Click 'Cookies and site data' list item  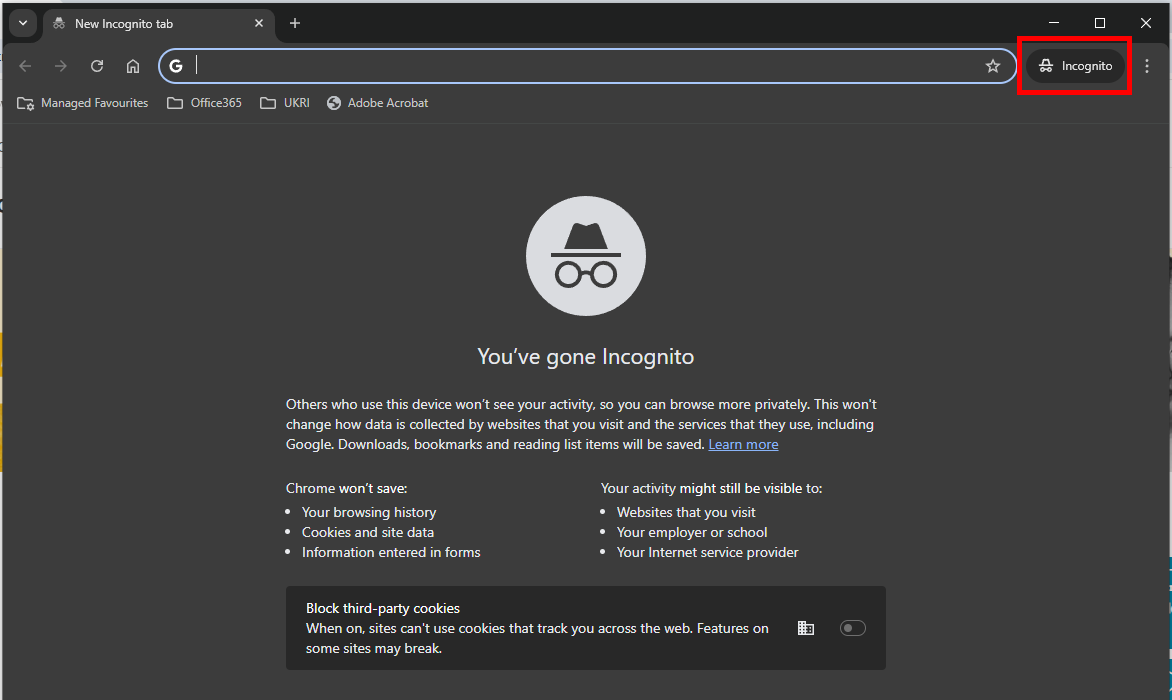pos(368,533)
